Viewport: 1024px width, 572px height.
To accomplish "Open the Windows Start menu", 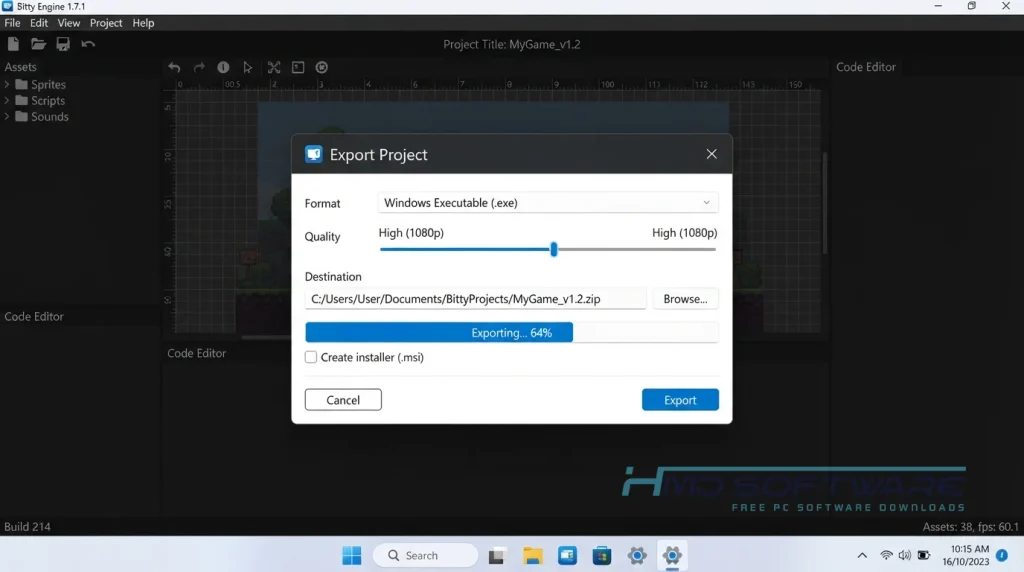I will 351,555.
